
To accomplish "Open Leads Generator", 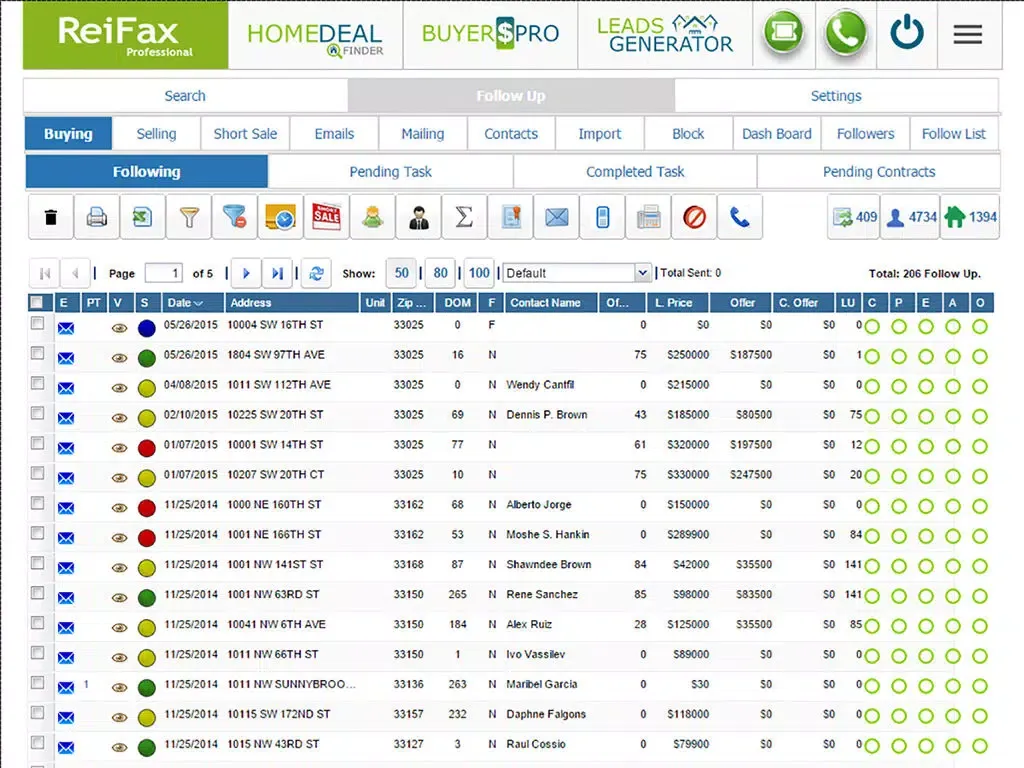I will [665, 34].
